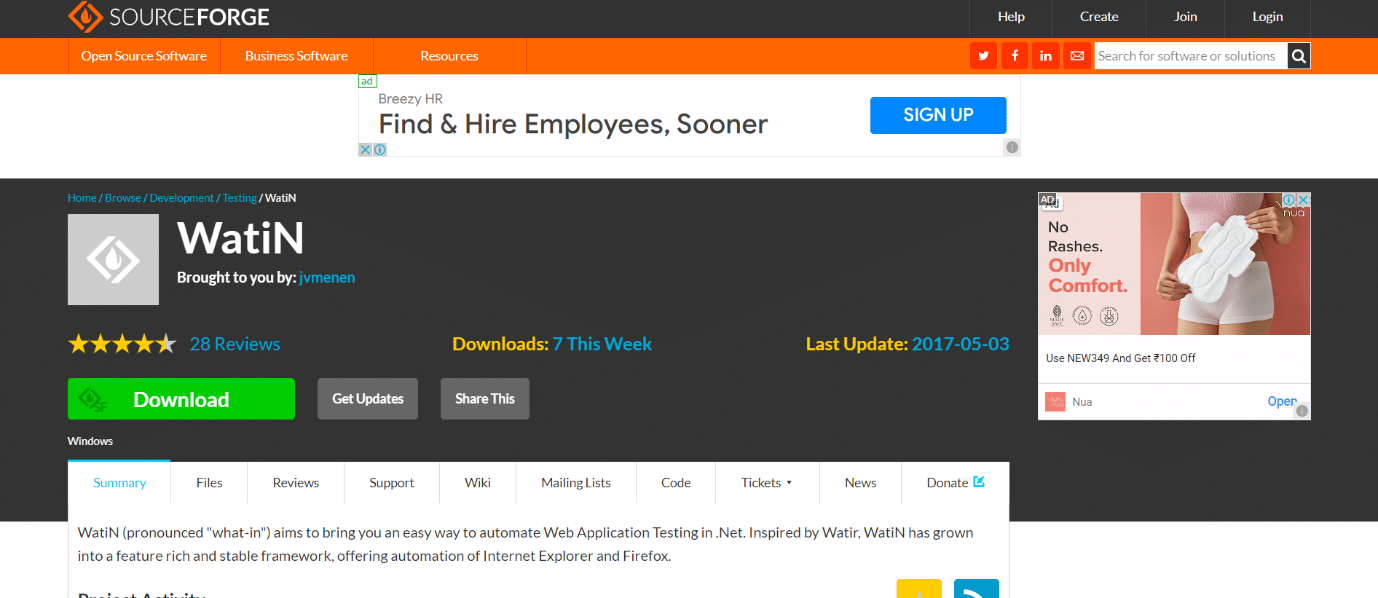This screenshot has width=1378, height=598.
Task: Click the search for software input field
Action: 1190,56
